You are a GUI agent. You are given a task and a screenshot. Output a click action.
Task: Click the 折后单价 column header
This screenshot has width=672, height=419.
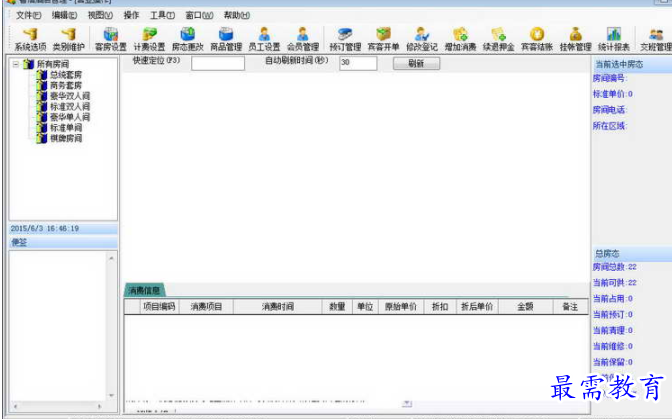pyautogui.click(x=477, y=307)
